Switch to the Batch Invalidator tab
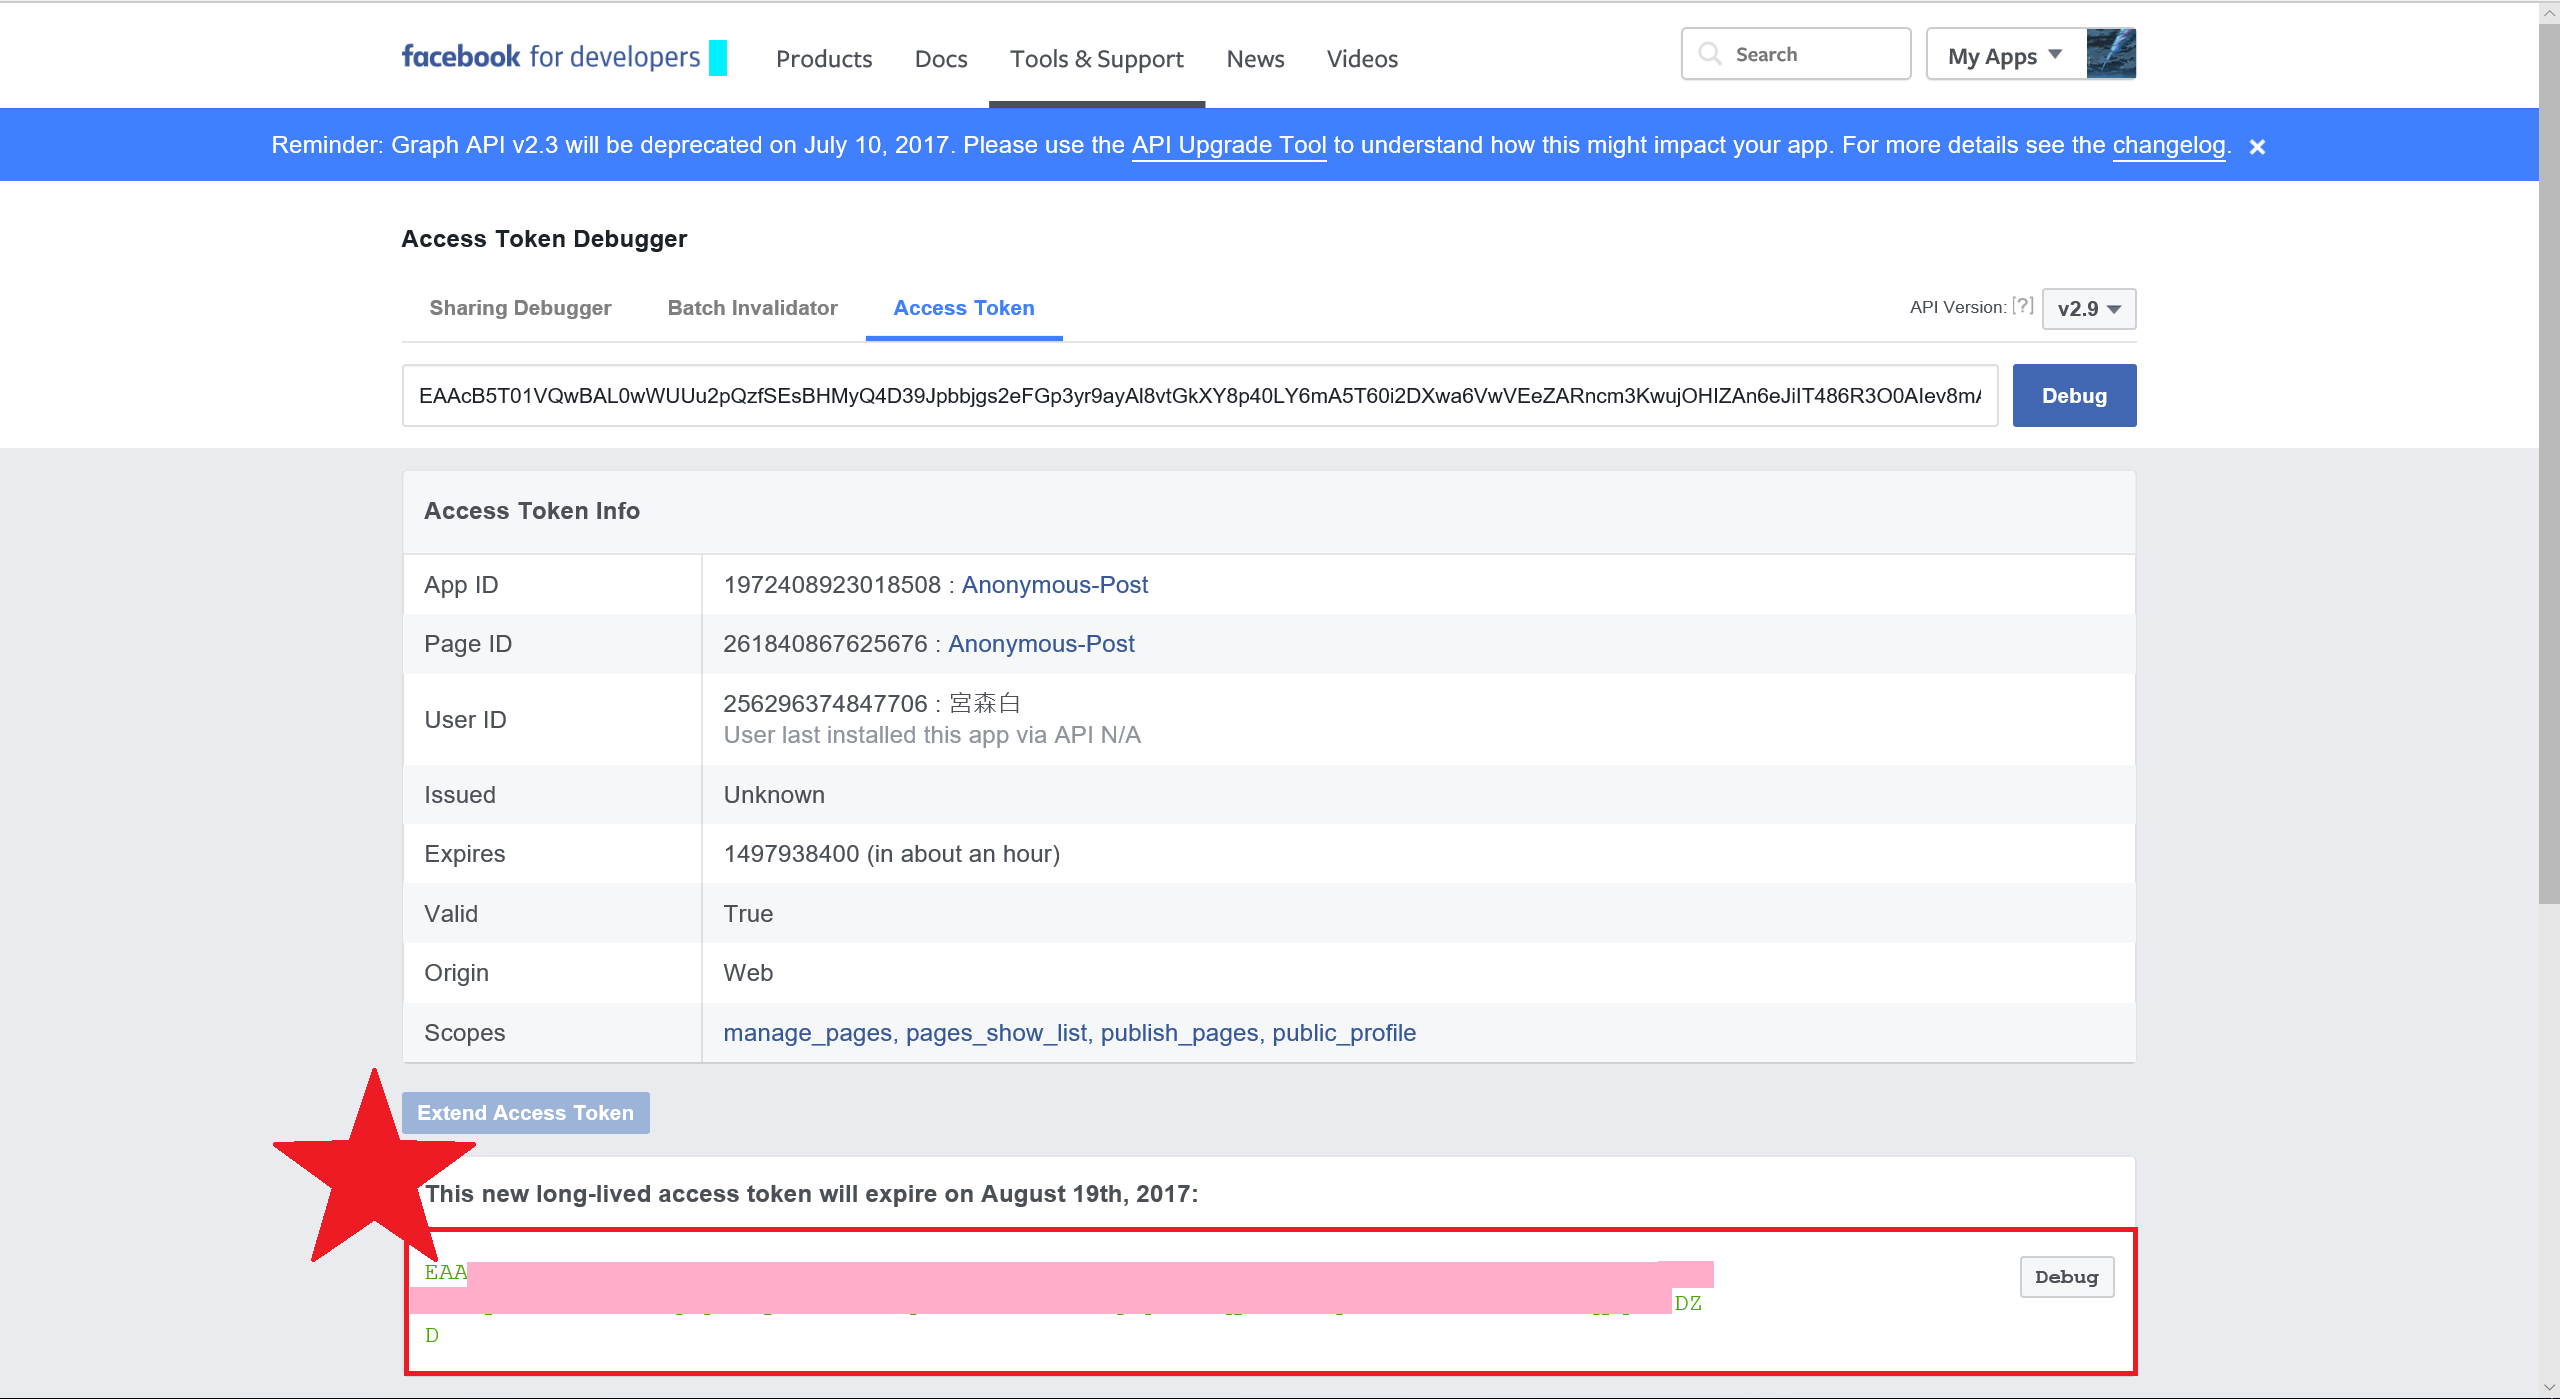 [752, 308]
